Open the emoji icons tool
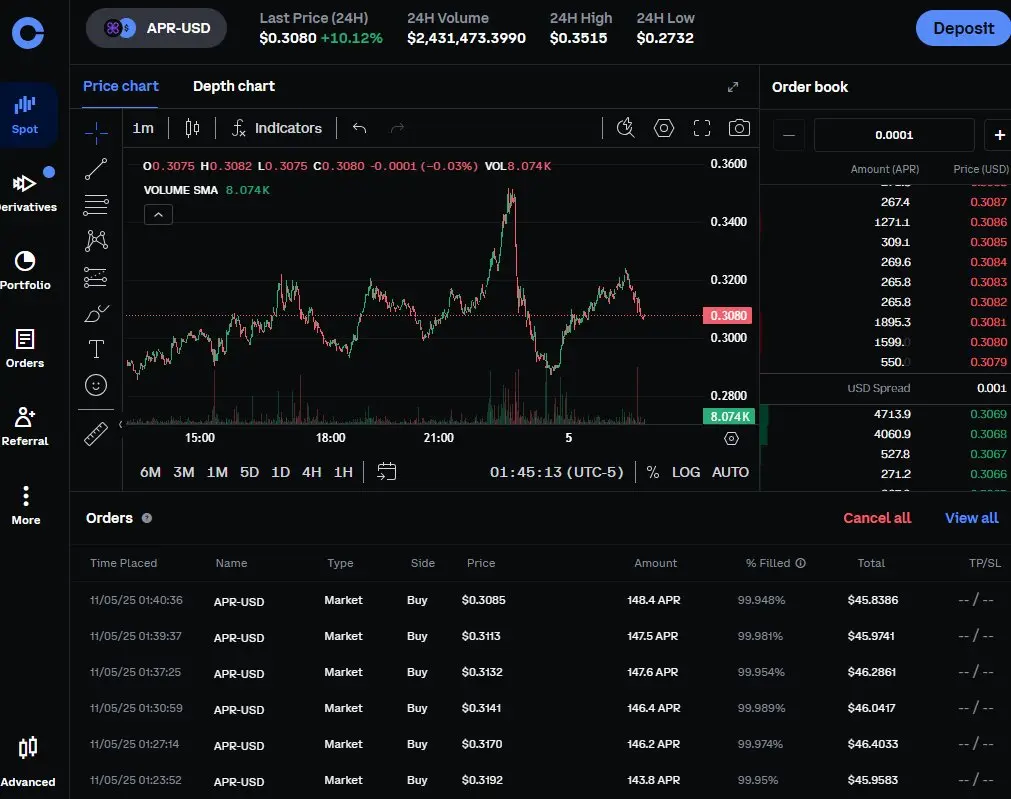This screenshot has width=1011, height=799. (96, 385)
